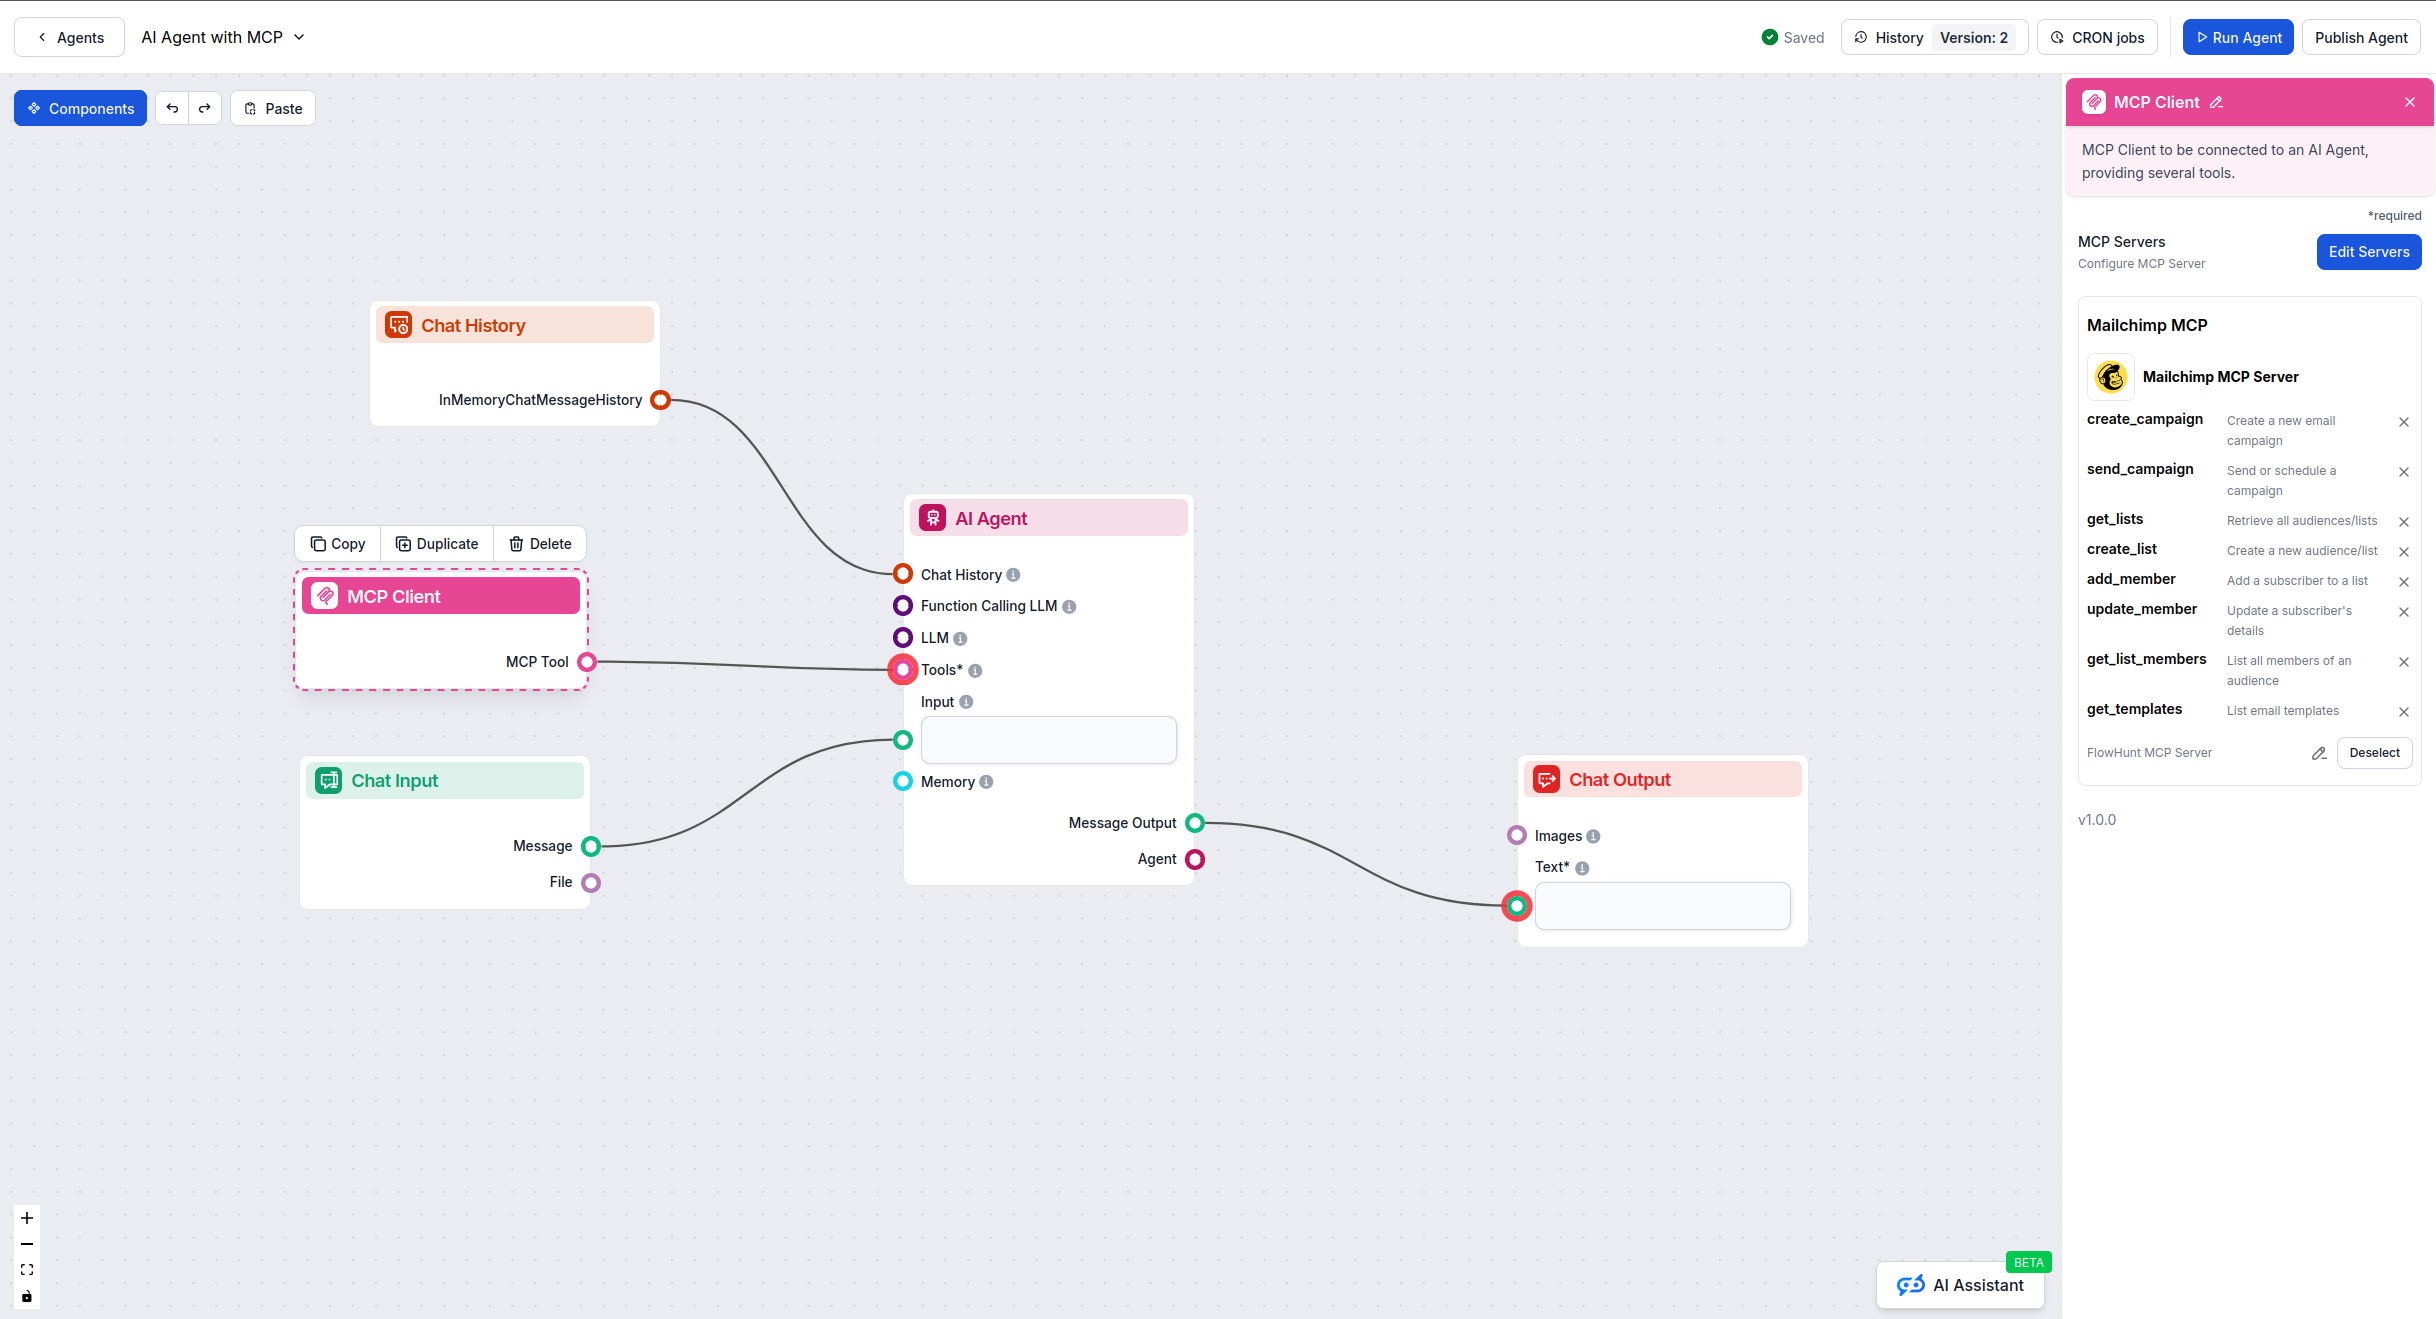Click the Chat History node icon
The height and width of the screenshot is (1319, 2436).
tap(399, 324)
